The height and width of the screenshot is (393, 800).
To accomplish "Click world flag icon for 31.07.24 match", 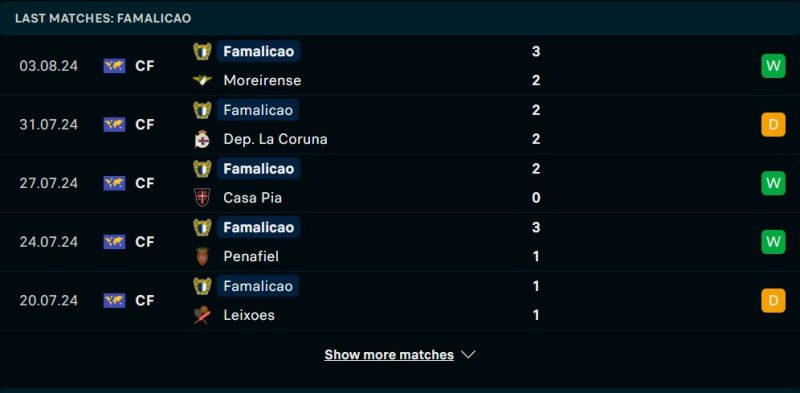I will (114, 125).
